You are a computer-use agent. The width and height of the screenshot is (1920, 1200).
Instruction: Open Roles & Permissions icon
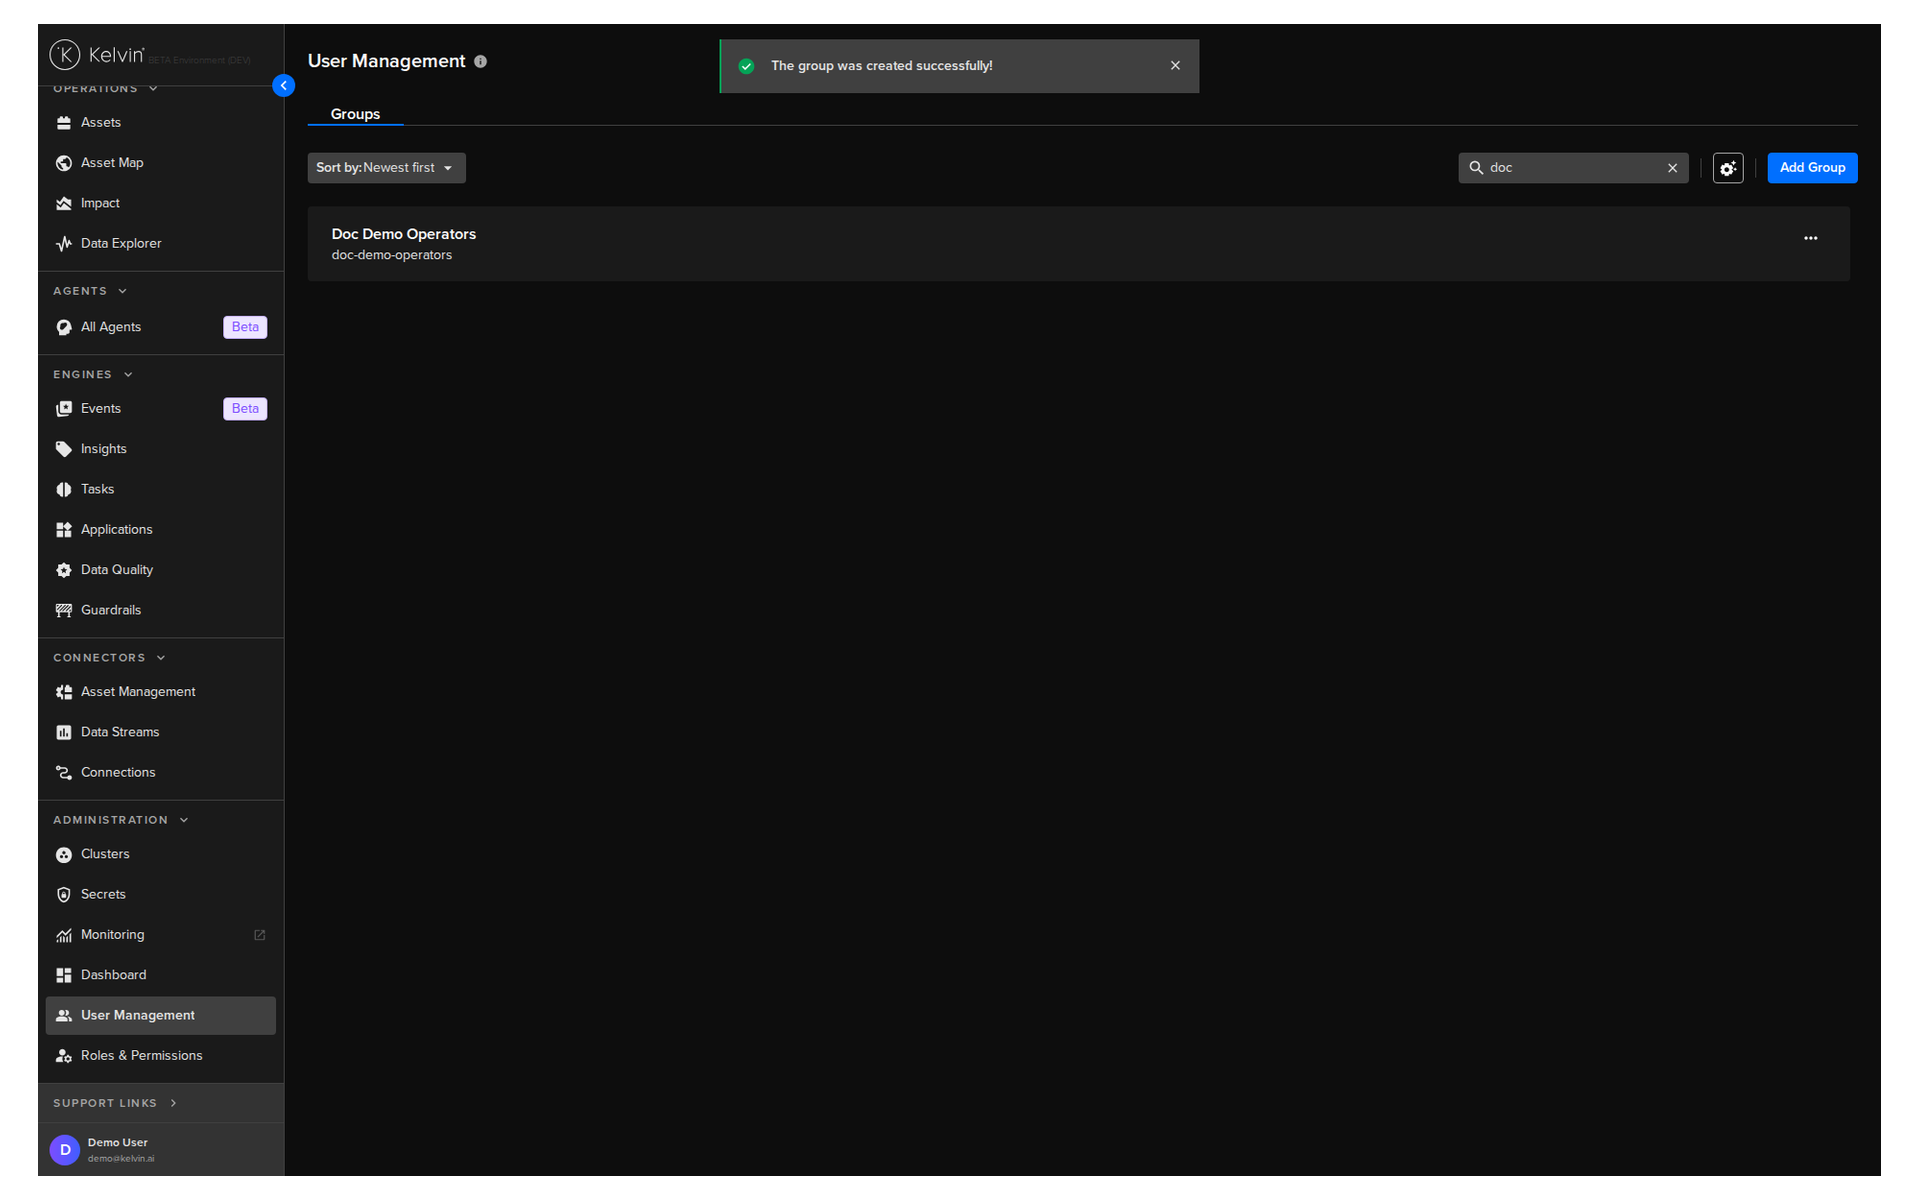64,1056
